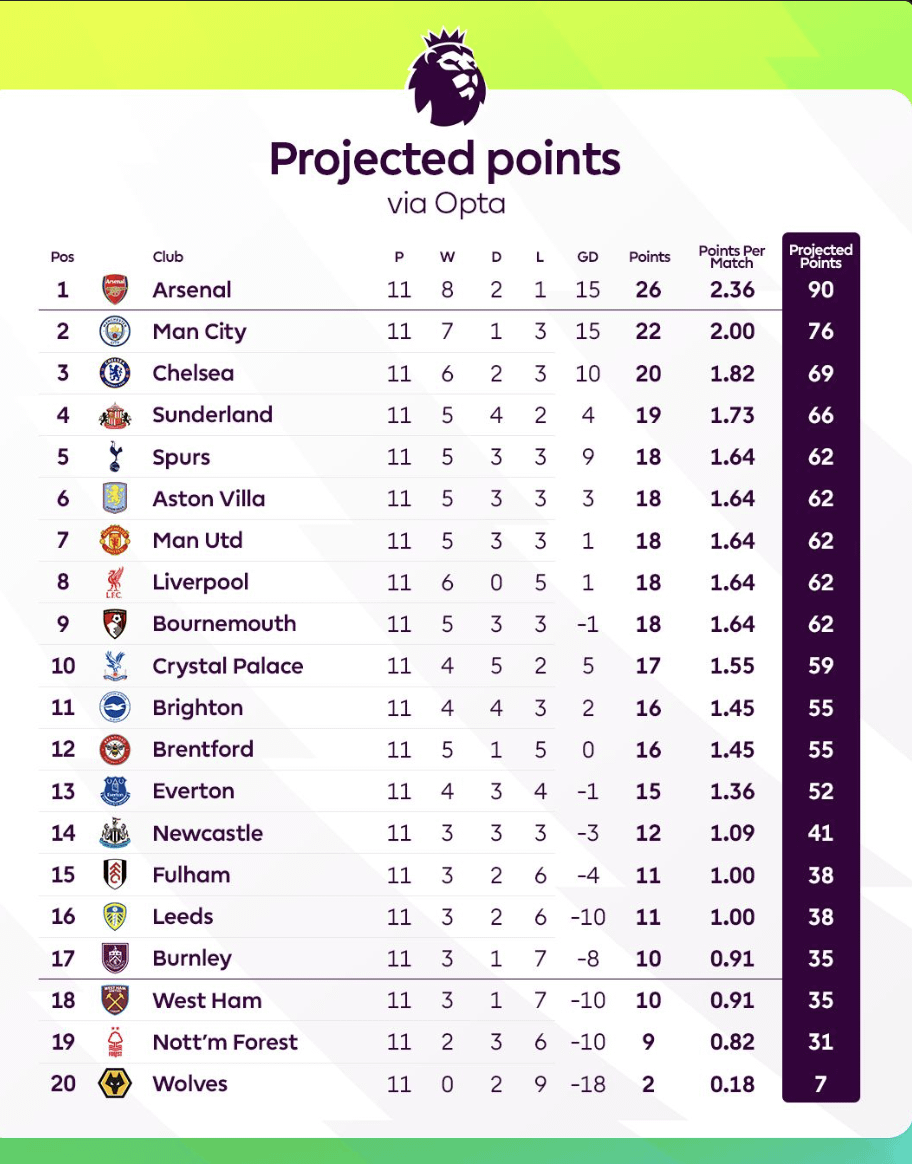This screenshot has height=1164, width=912.
Task: Select the GD column header
Action: click(588, 257)
